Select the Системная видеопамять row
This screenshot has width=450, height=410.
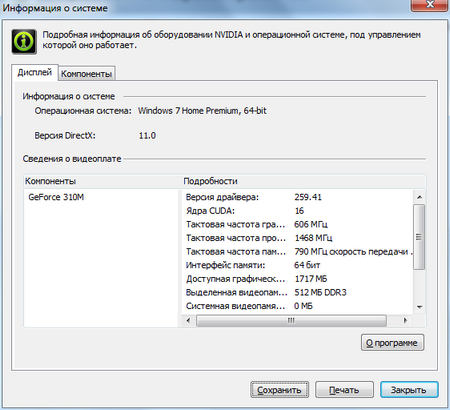[297, 306]
